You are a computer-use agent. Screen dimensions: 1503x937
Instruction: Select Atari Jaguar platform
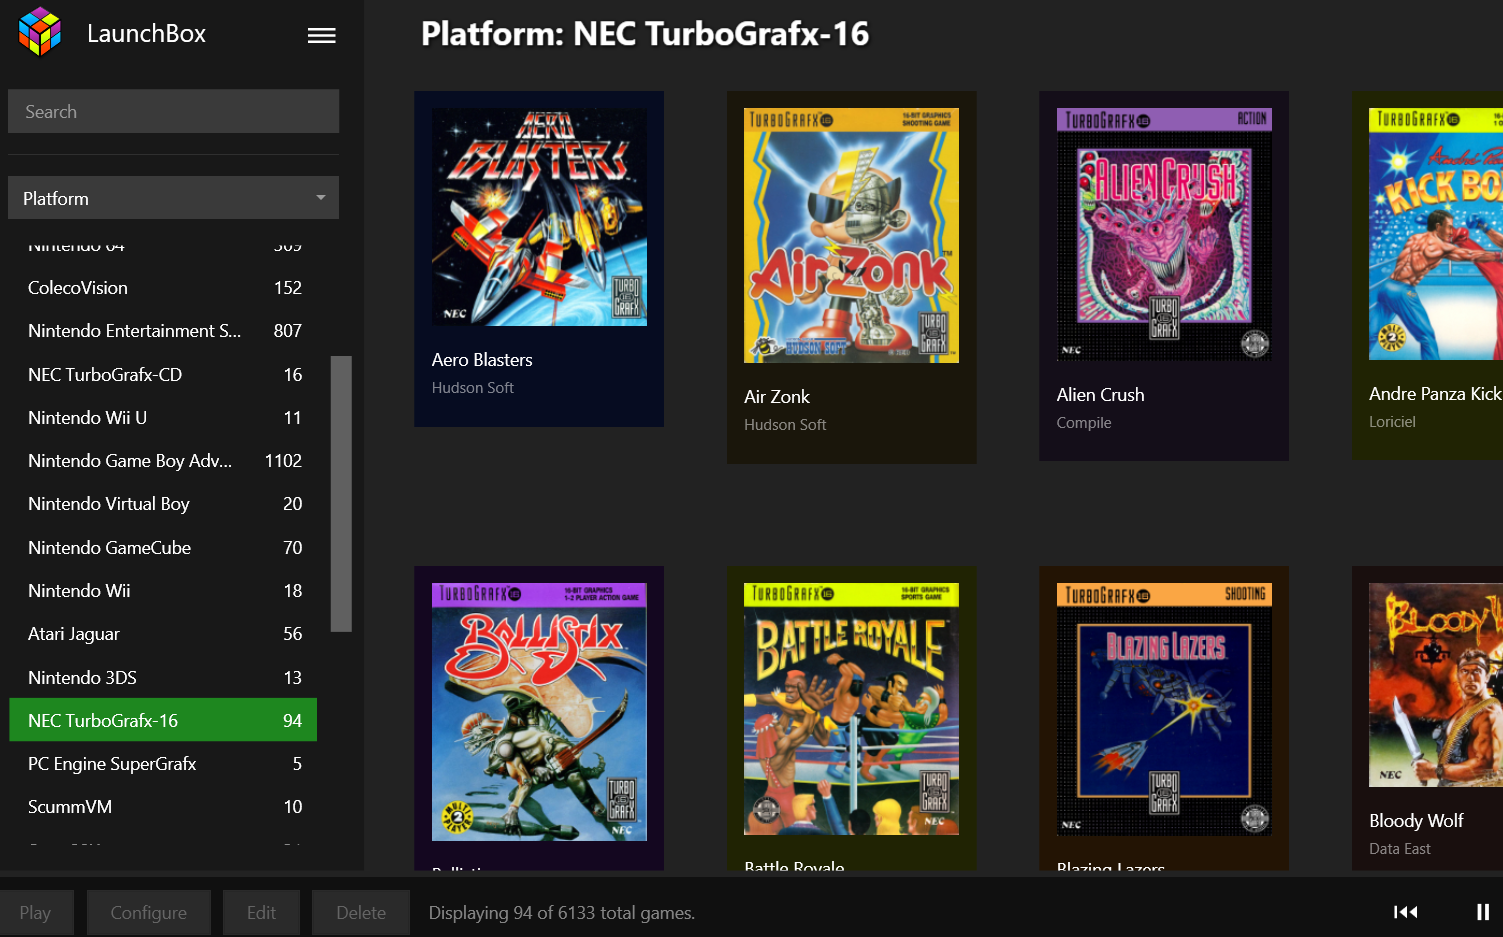coord(163,634)
